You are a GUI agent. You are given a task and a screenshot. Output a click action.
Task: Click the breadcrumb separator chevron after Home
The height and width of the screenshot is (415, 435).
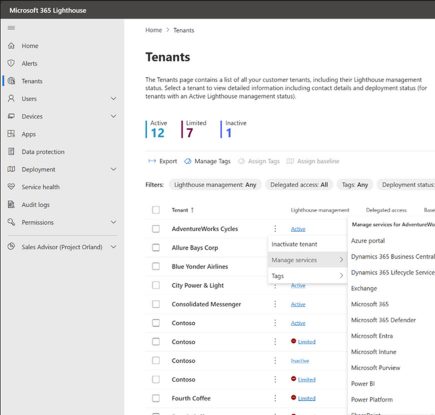(168, 30)
